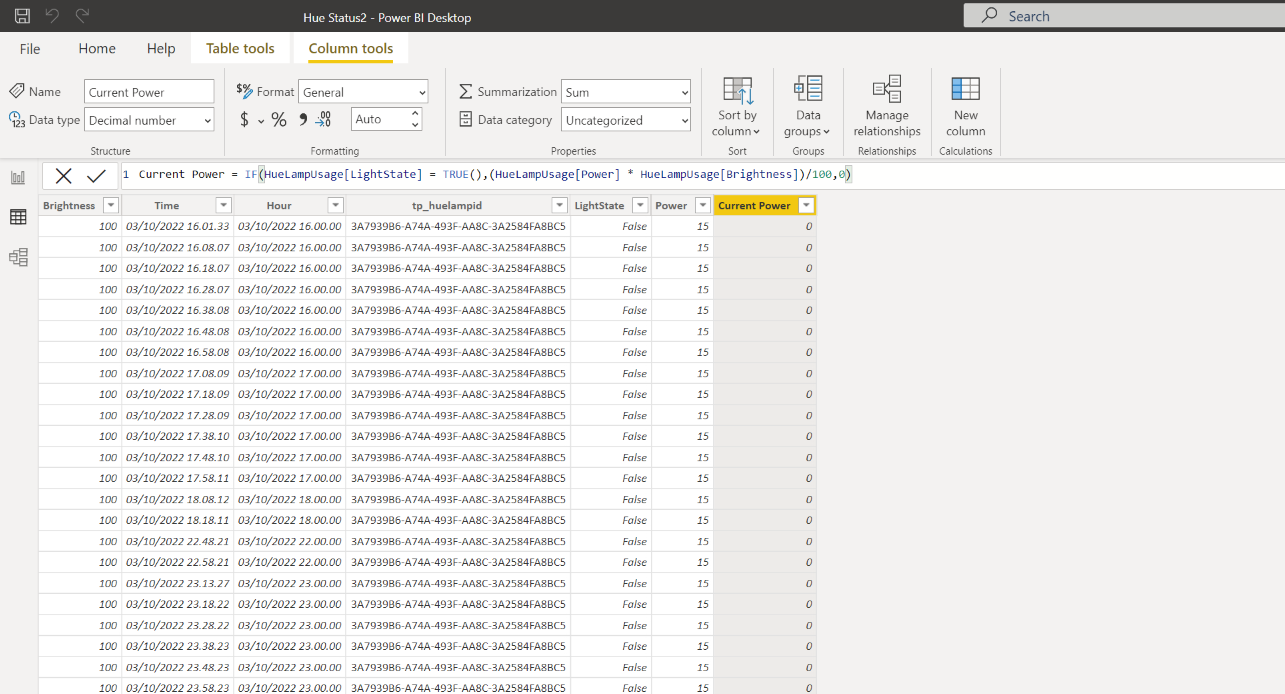Open the LightState column filter arrow

pos(638,206)
